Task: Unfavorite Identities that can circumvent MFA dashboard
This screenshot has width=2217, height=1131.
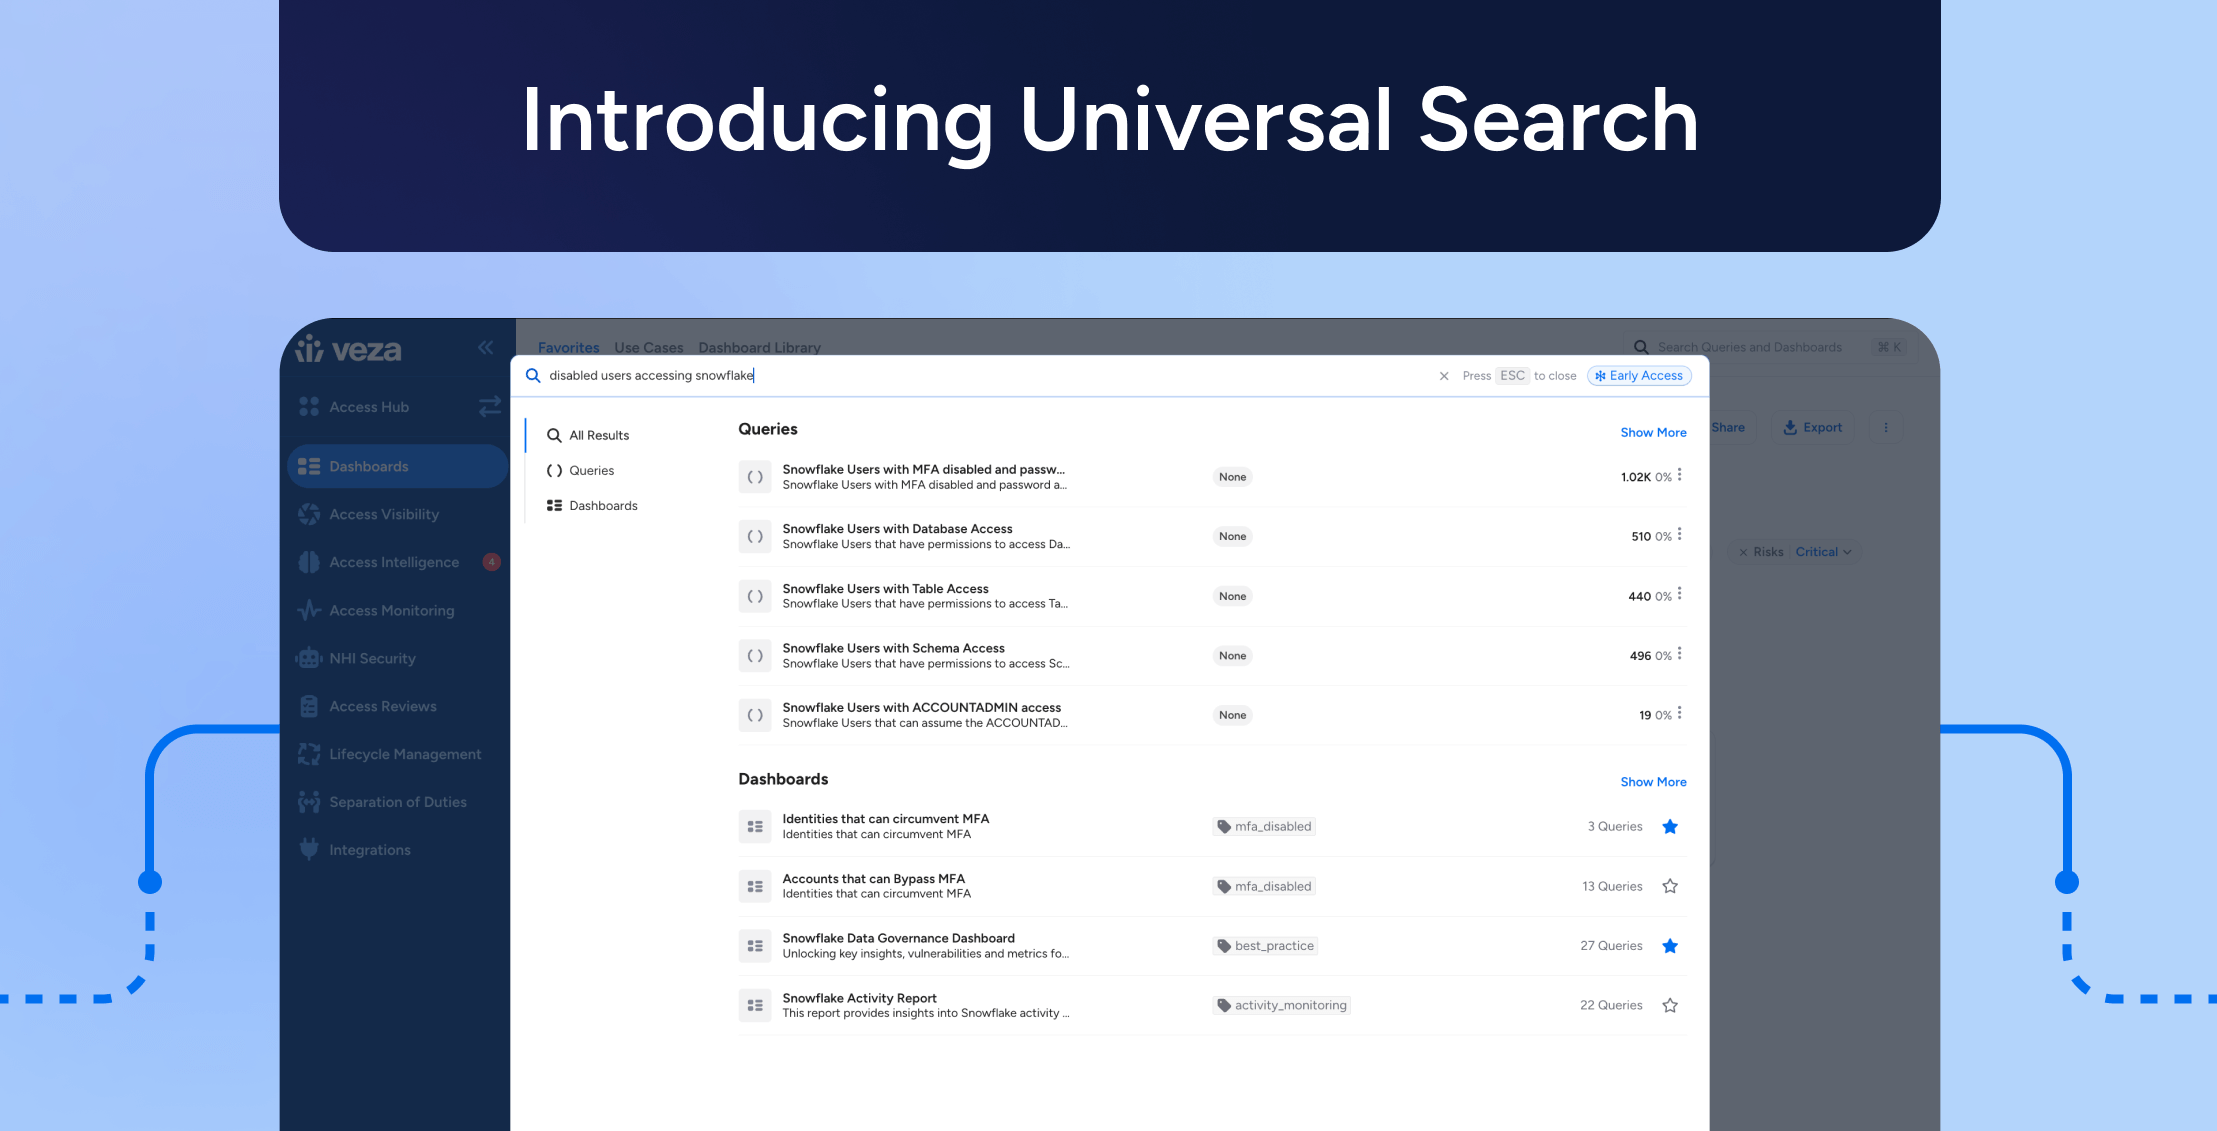Action: pyautogui.click(x=1670, y=826)
